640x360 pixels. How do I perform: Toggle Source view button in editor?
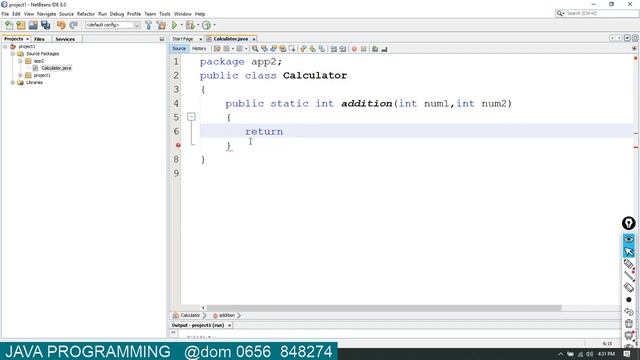(179, 49)
